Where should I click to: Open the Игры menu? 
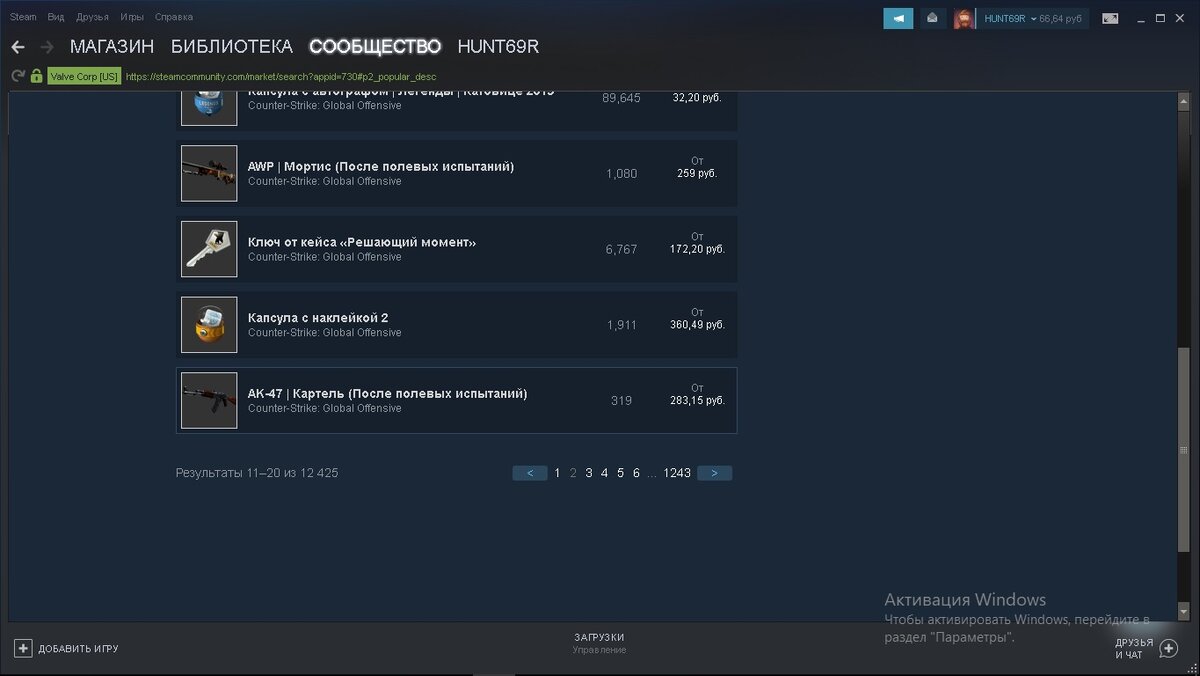pyautogui.click(x=132, y=17)
